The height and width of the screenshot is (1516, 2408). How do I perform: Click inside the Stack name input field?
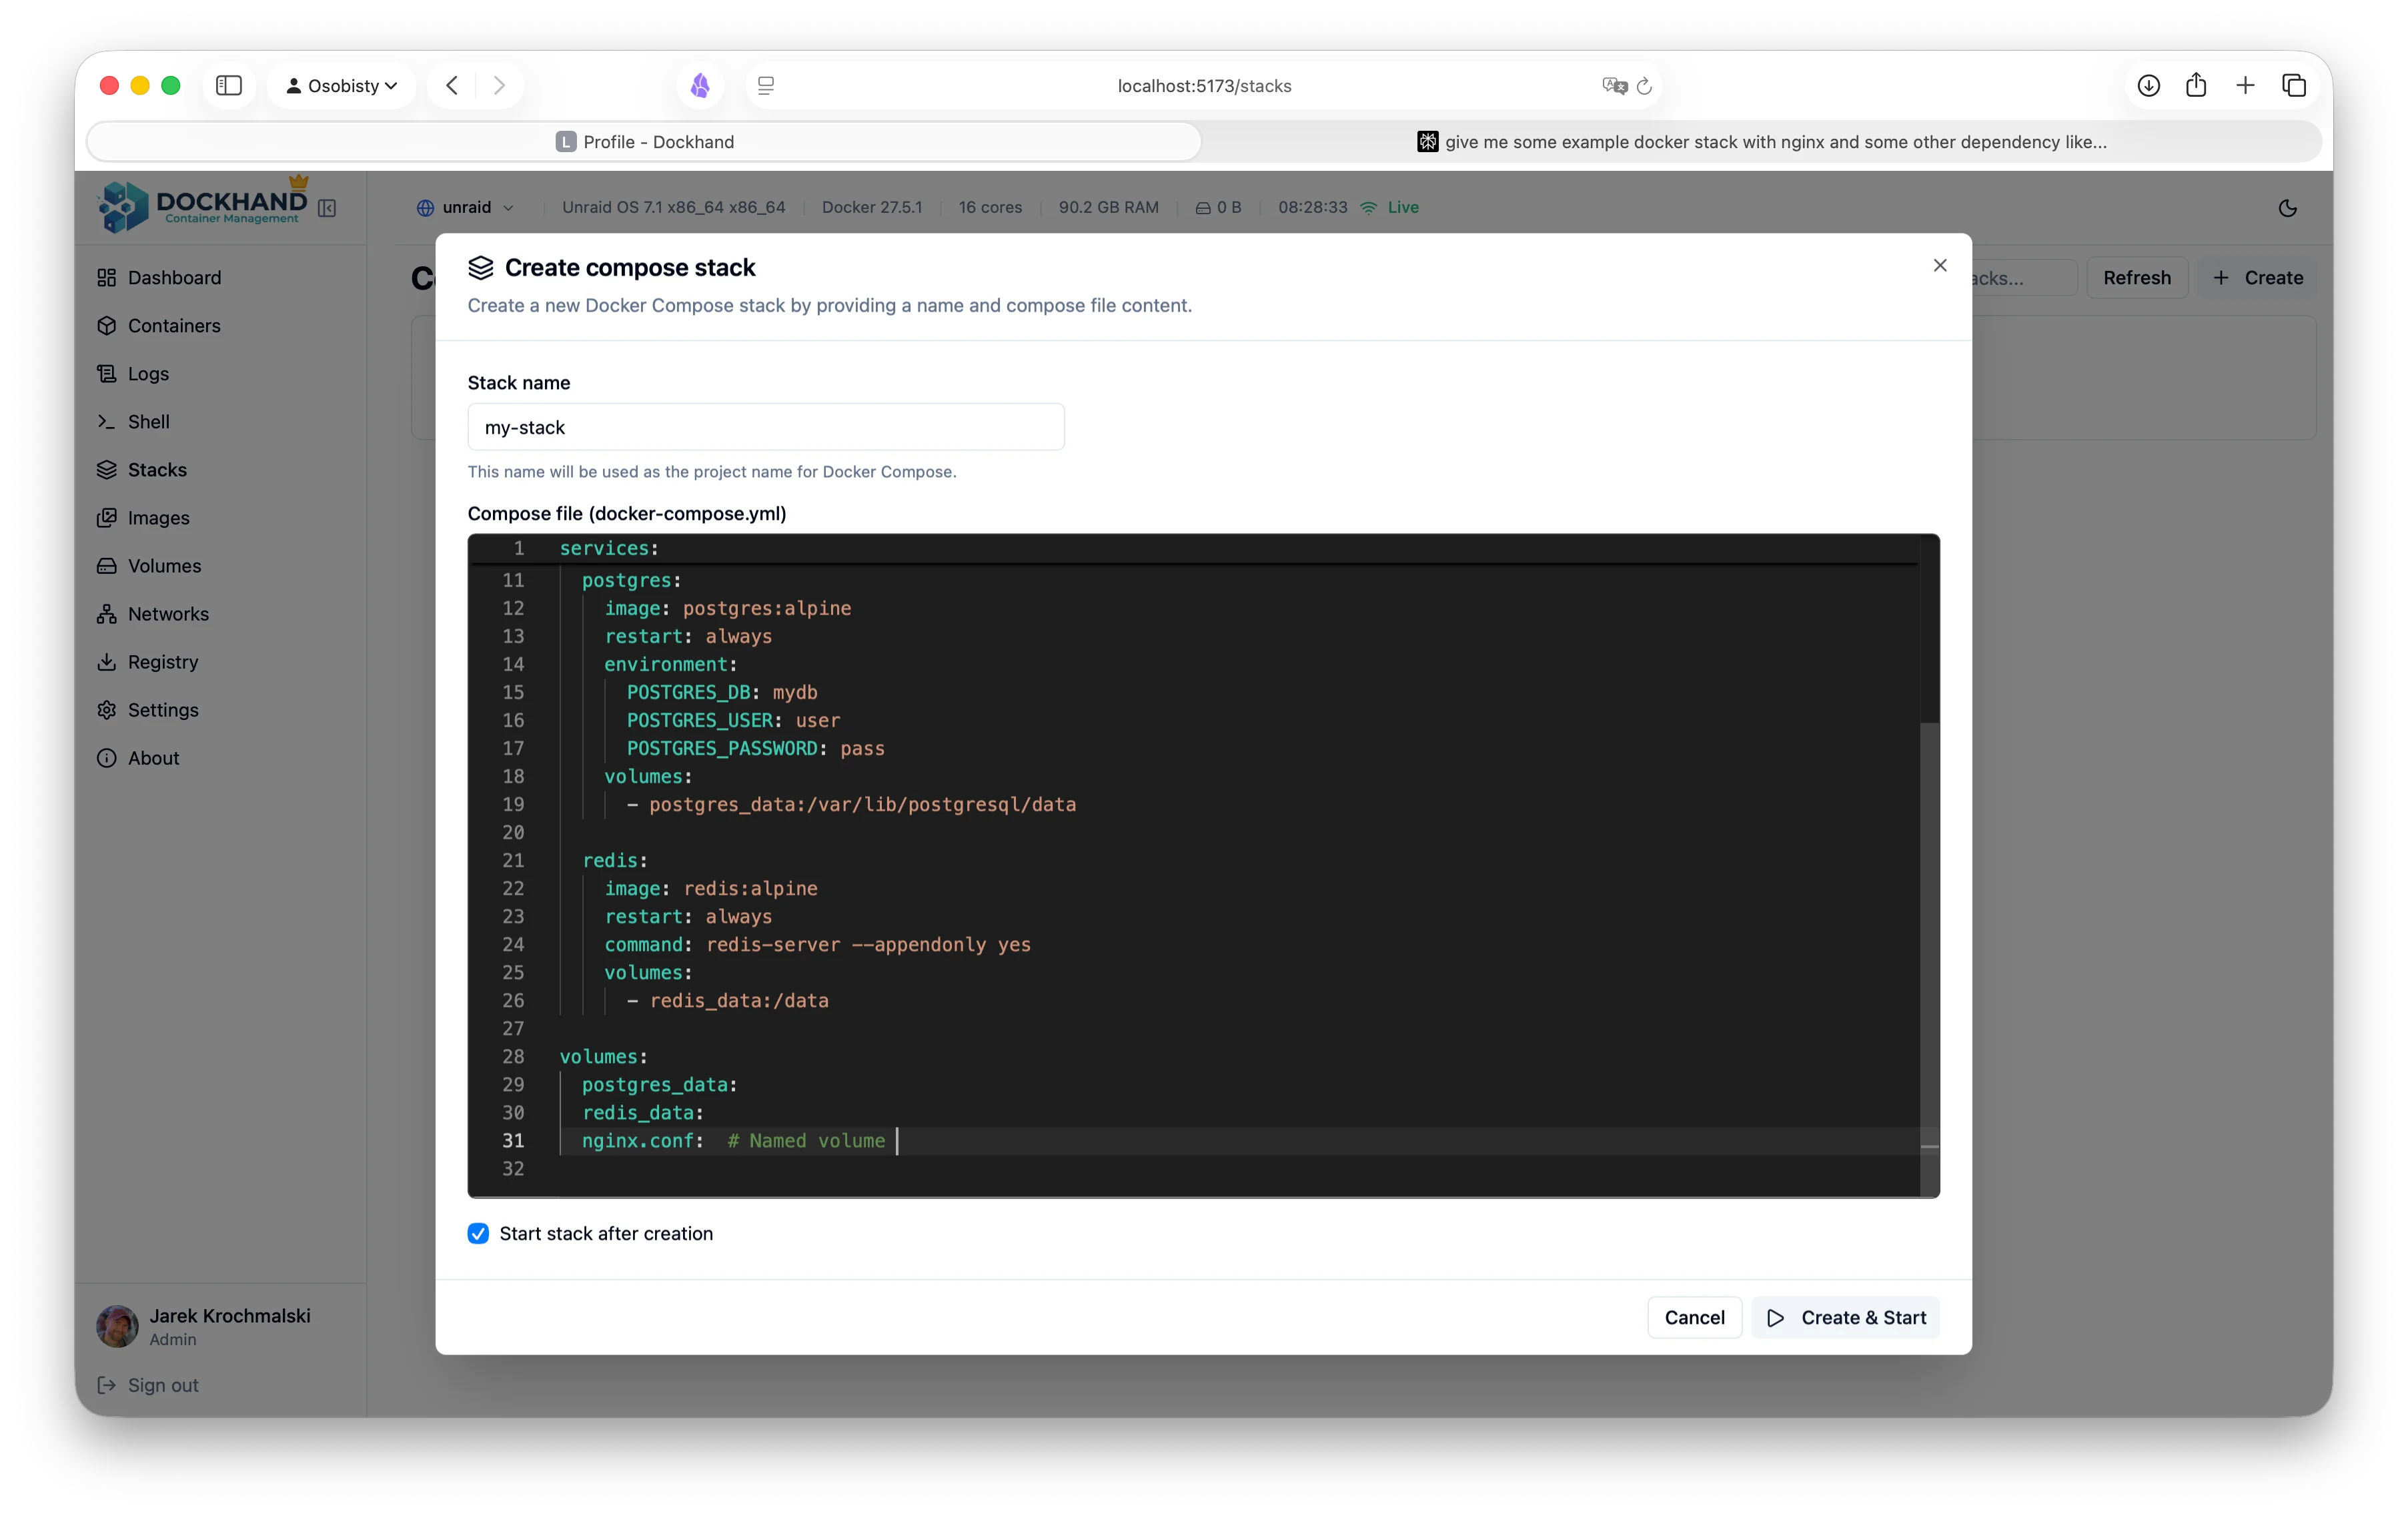tap(765, 427)
